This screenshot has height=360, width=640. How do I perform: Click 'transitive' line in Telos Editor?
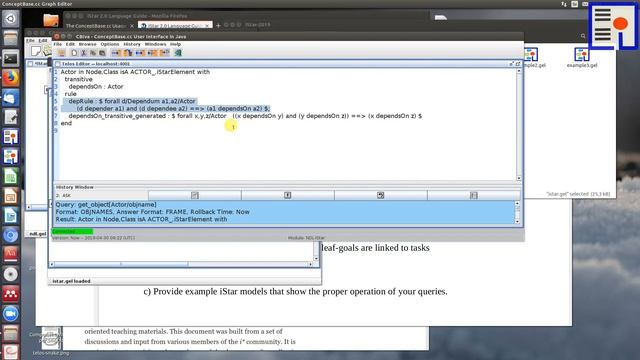tap(78, 79)
